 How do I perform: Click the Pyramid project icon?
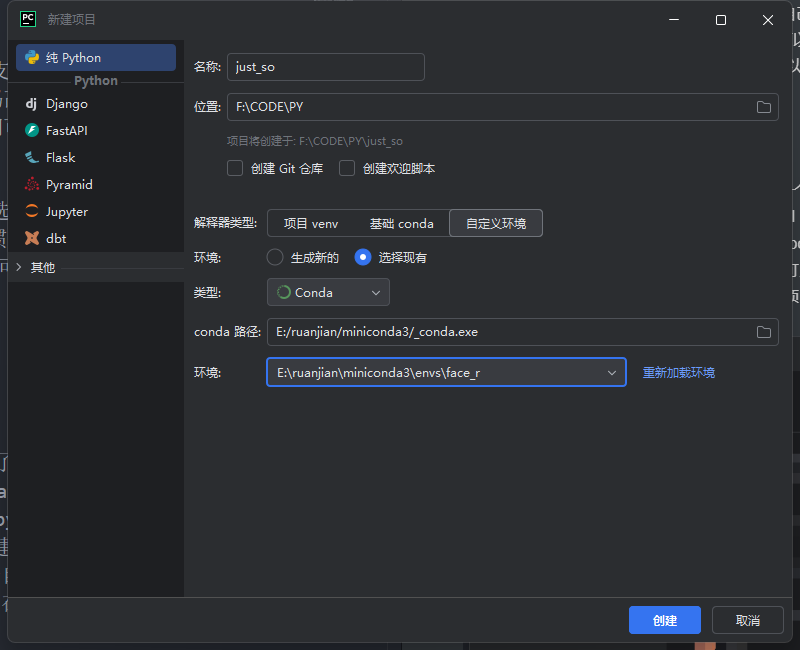point(31,185)
